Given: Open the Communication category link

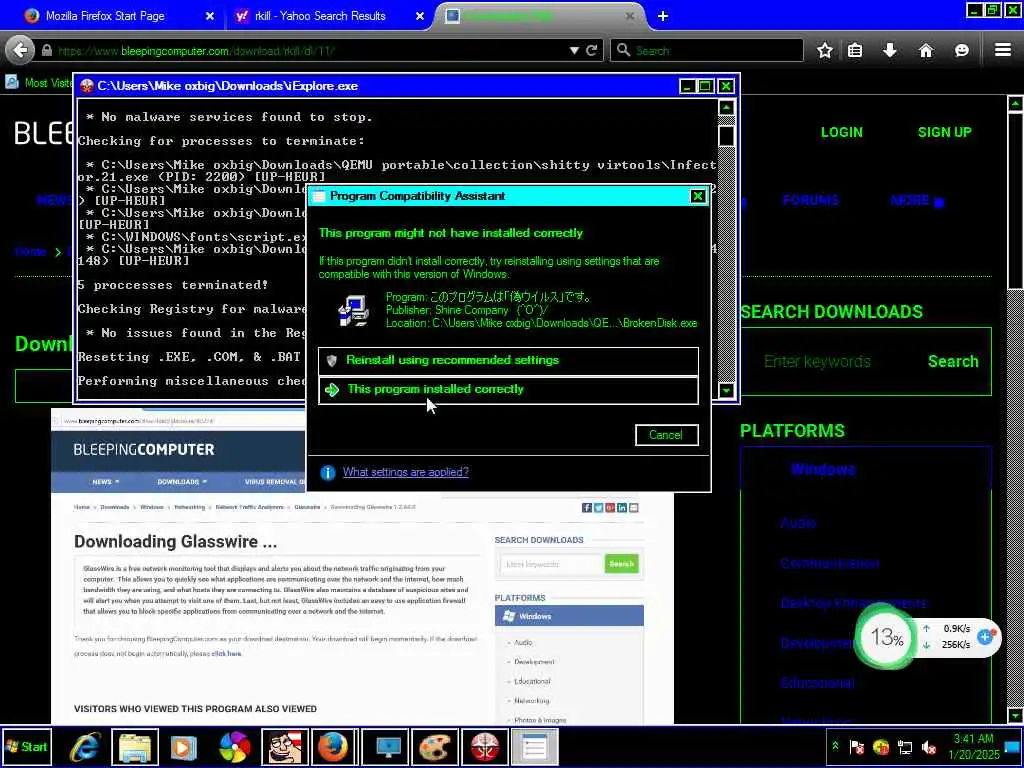Looking at the screenshot, I should pos(830,563).
